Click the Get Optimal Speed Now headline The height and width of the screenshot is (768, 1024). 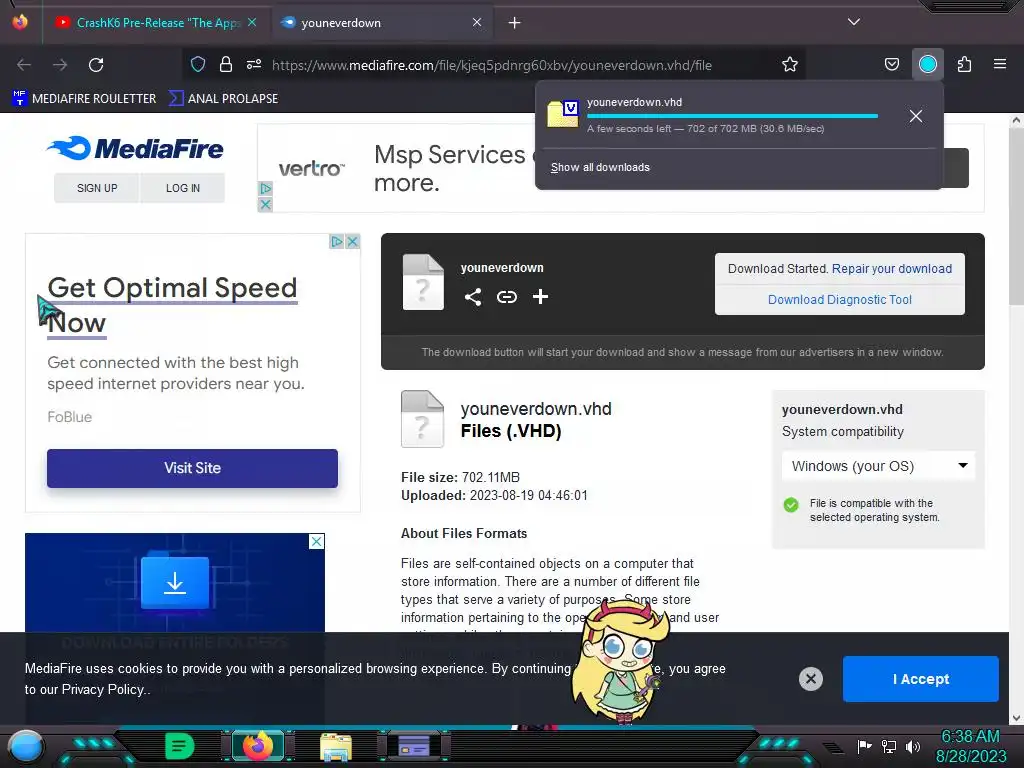coord(172,305)
